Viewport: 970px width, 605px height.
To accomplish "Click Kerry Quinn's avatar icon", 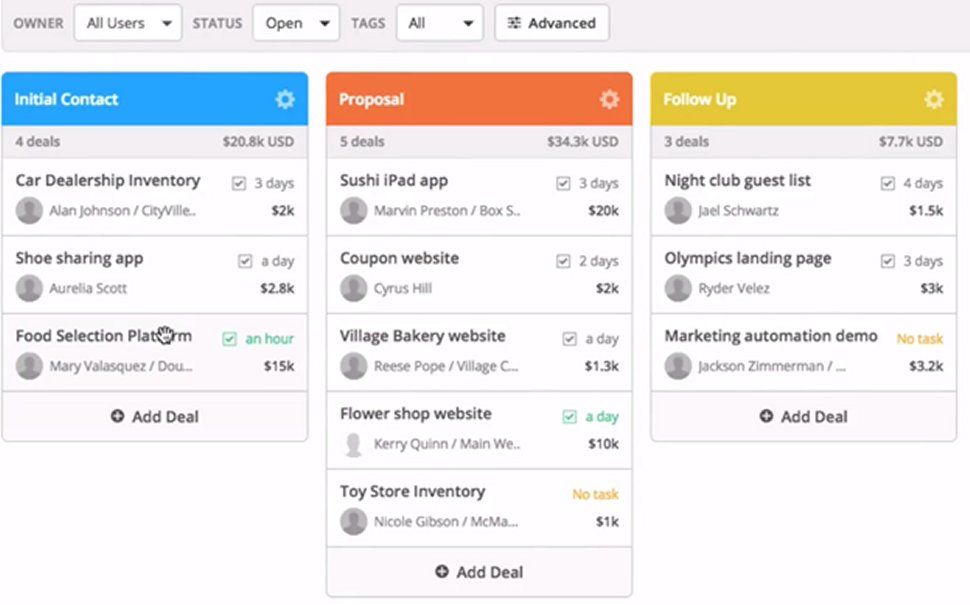I will [x=352, y=443].
